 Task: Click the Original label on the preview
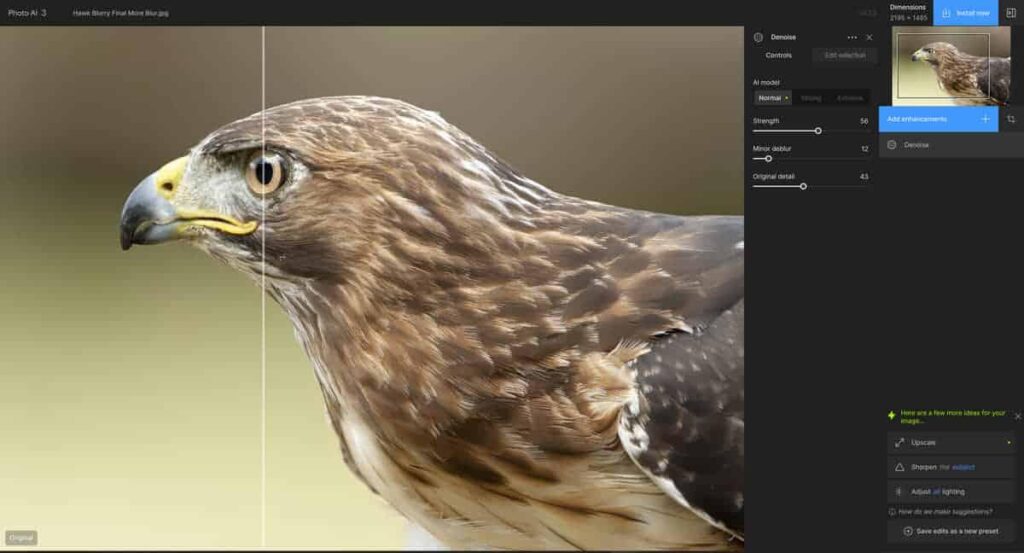click(x=21, y=538)
